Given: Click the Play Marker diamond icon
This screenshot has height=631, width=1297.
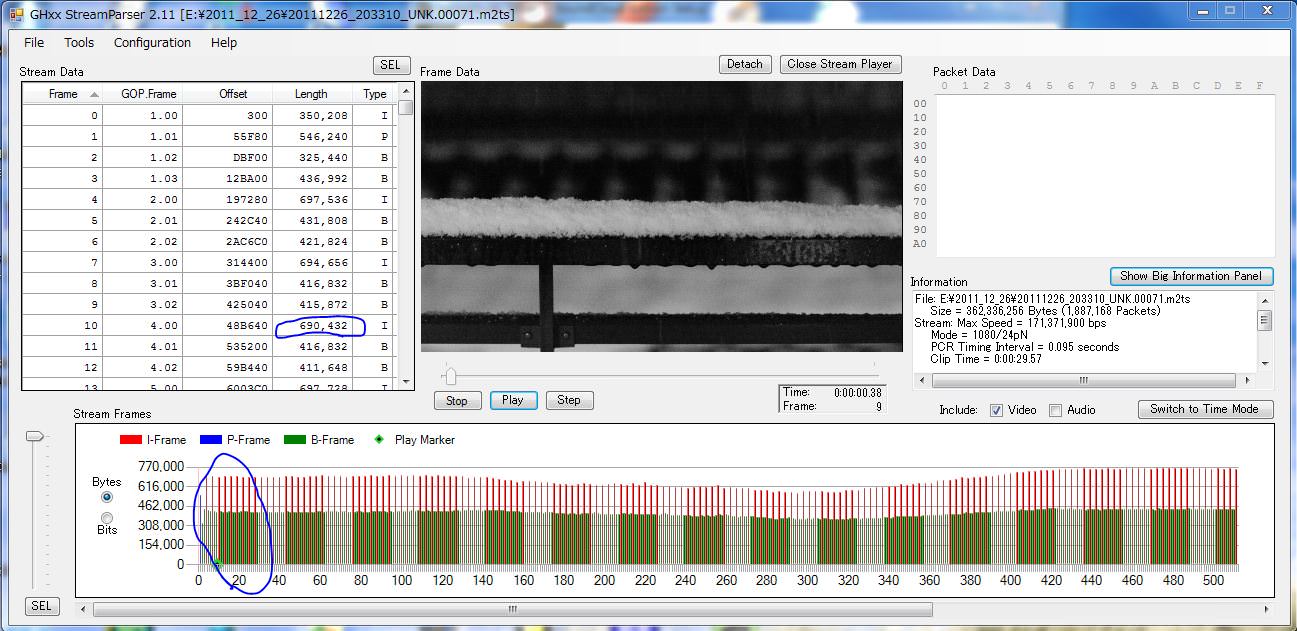Looking at the screenshot, I should click(x=378, y=440).
